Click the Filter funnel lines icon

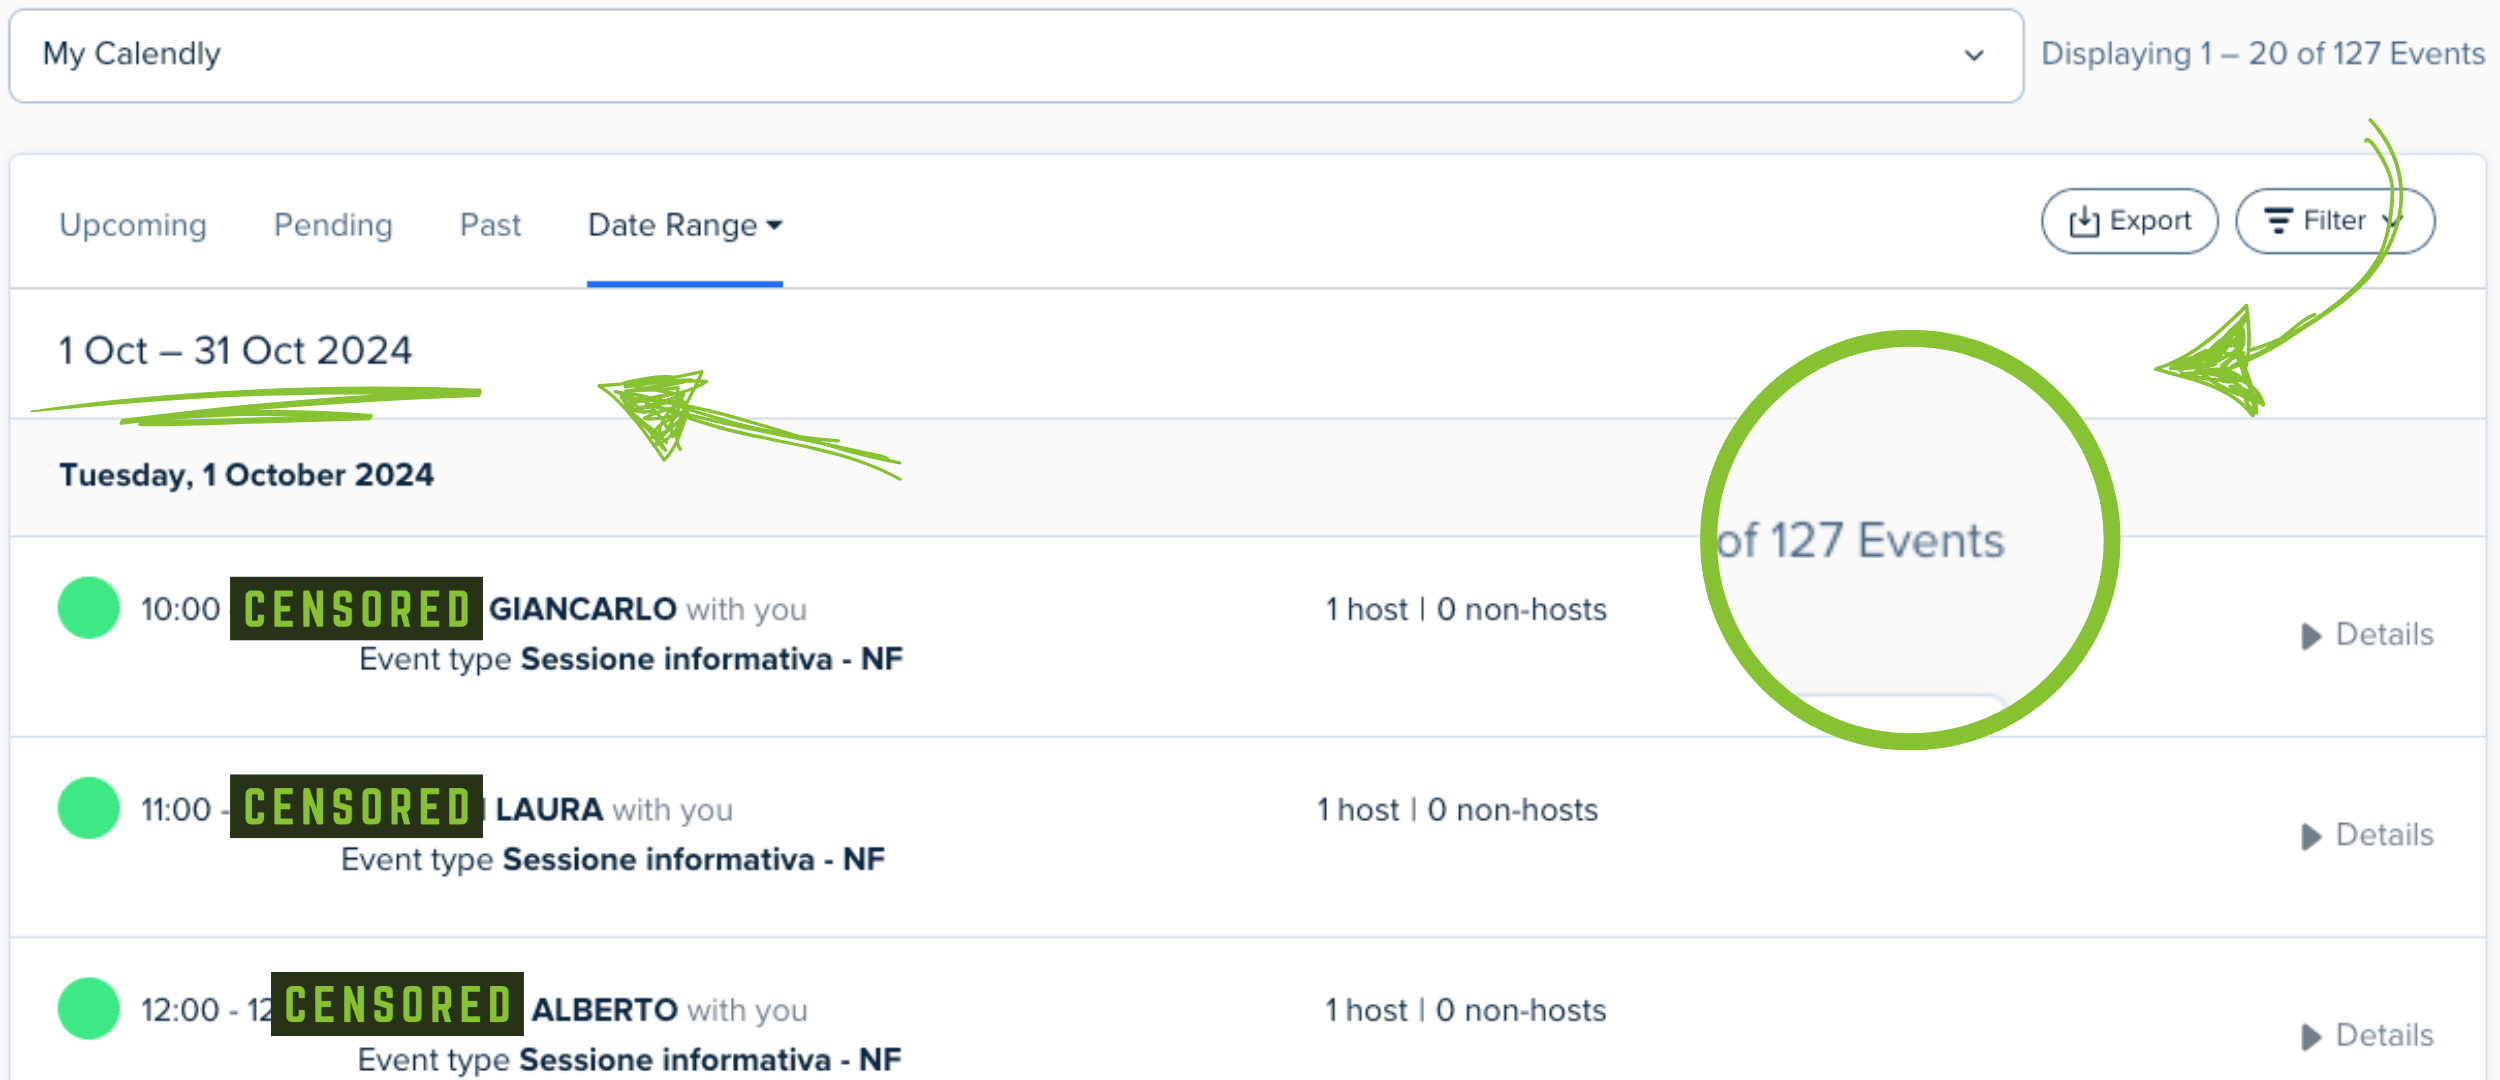tap(2278, 221)
